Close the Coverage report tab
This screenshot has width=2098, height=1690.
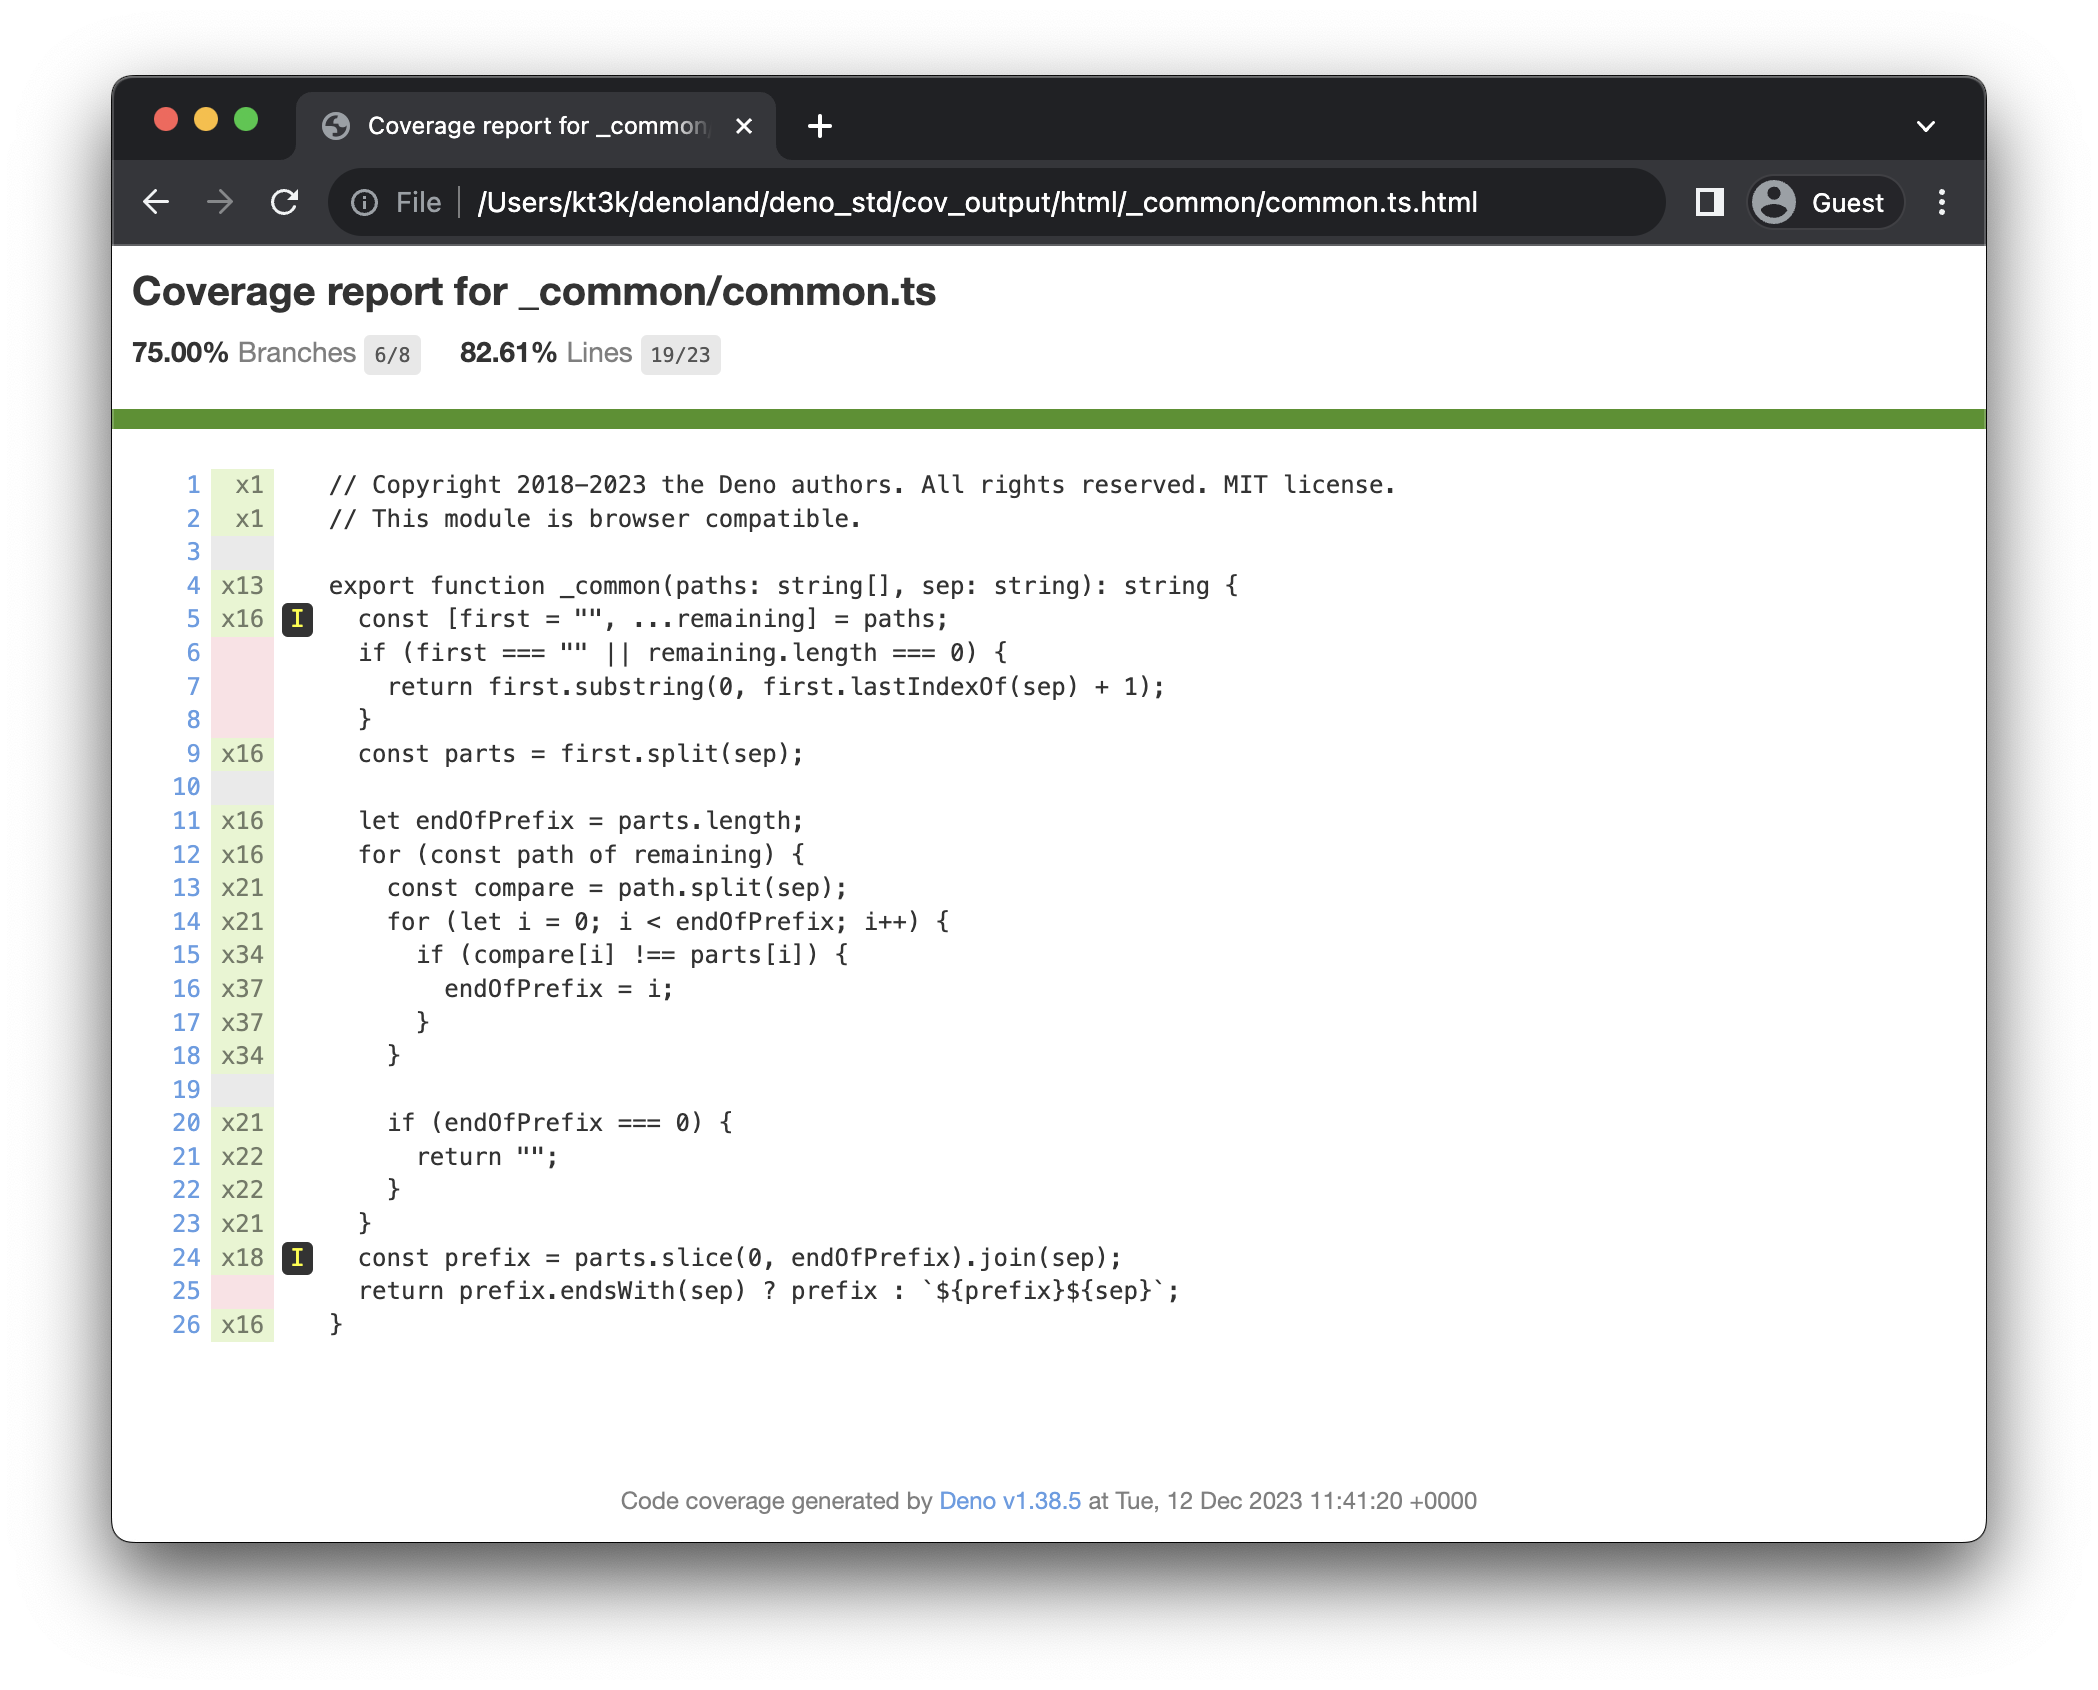click(x=744, y=126)
